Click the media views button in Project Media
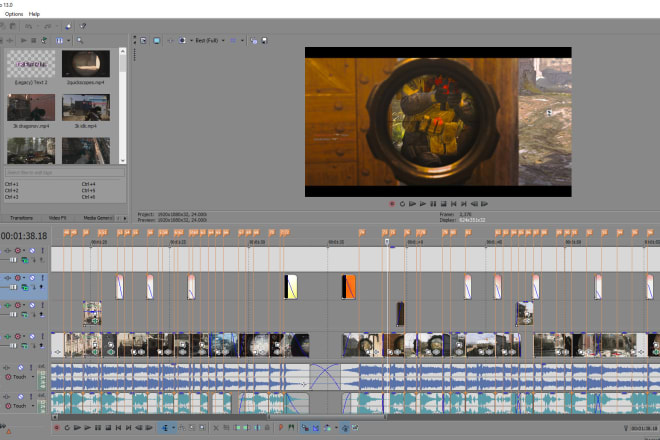660x440 pixels. click(59, 40)
